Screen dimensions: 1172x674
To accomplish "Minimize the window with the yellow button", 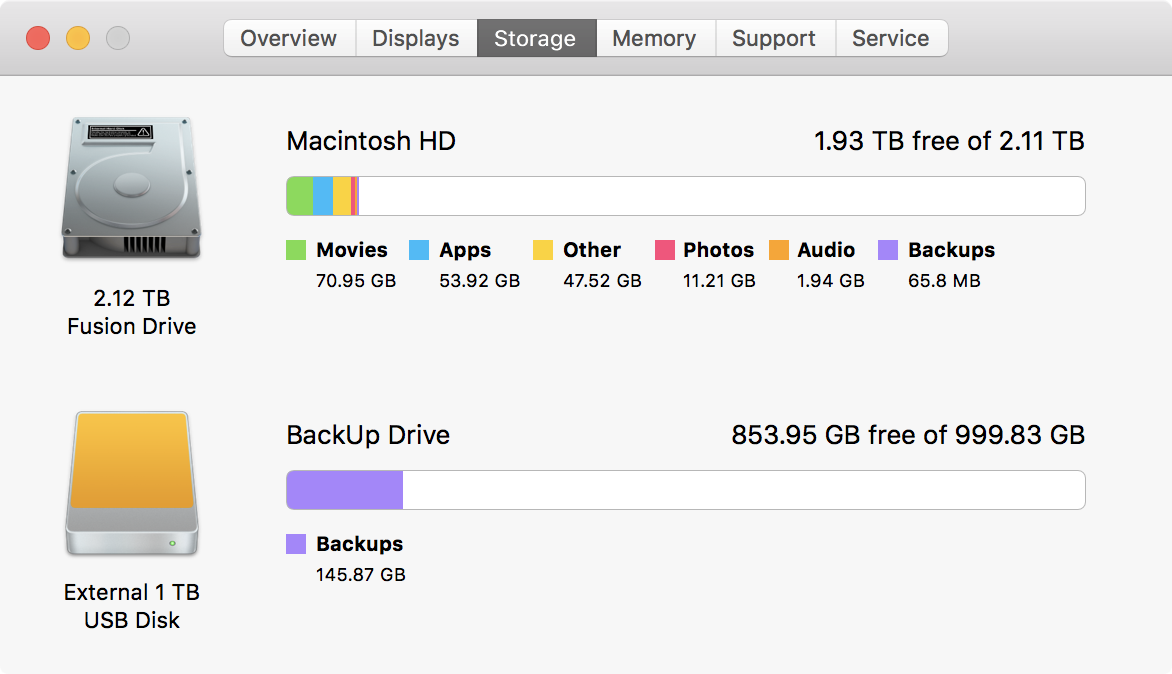I will 78,38.
